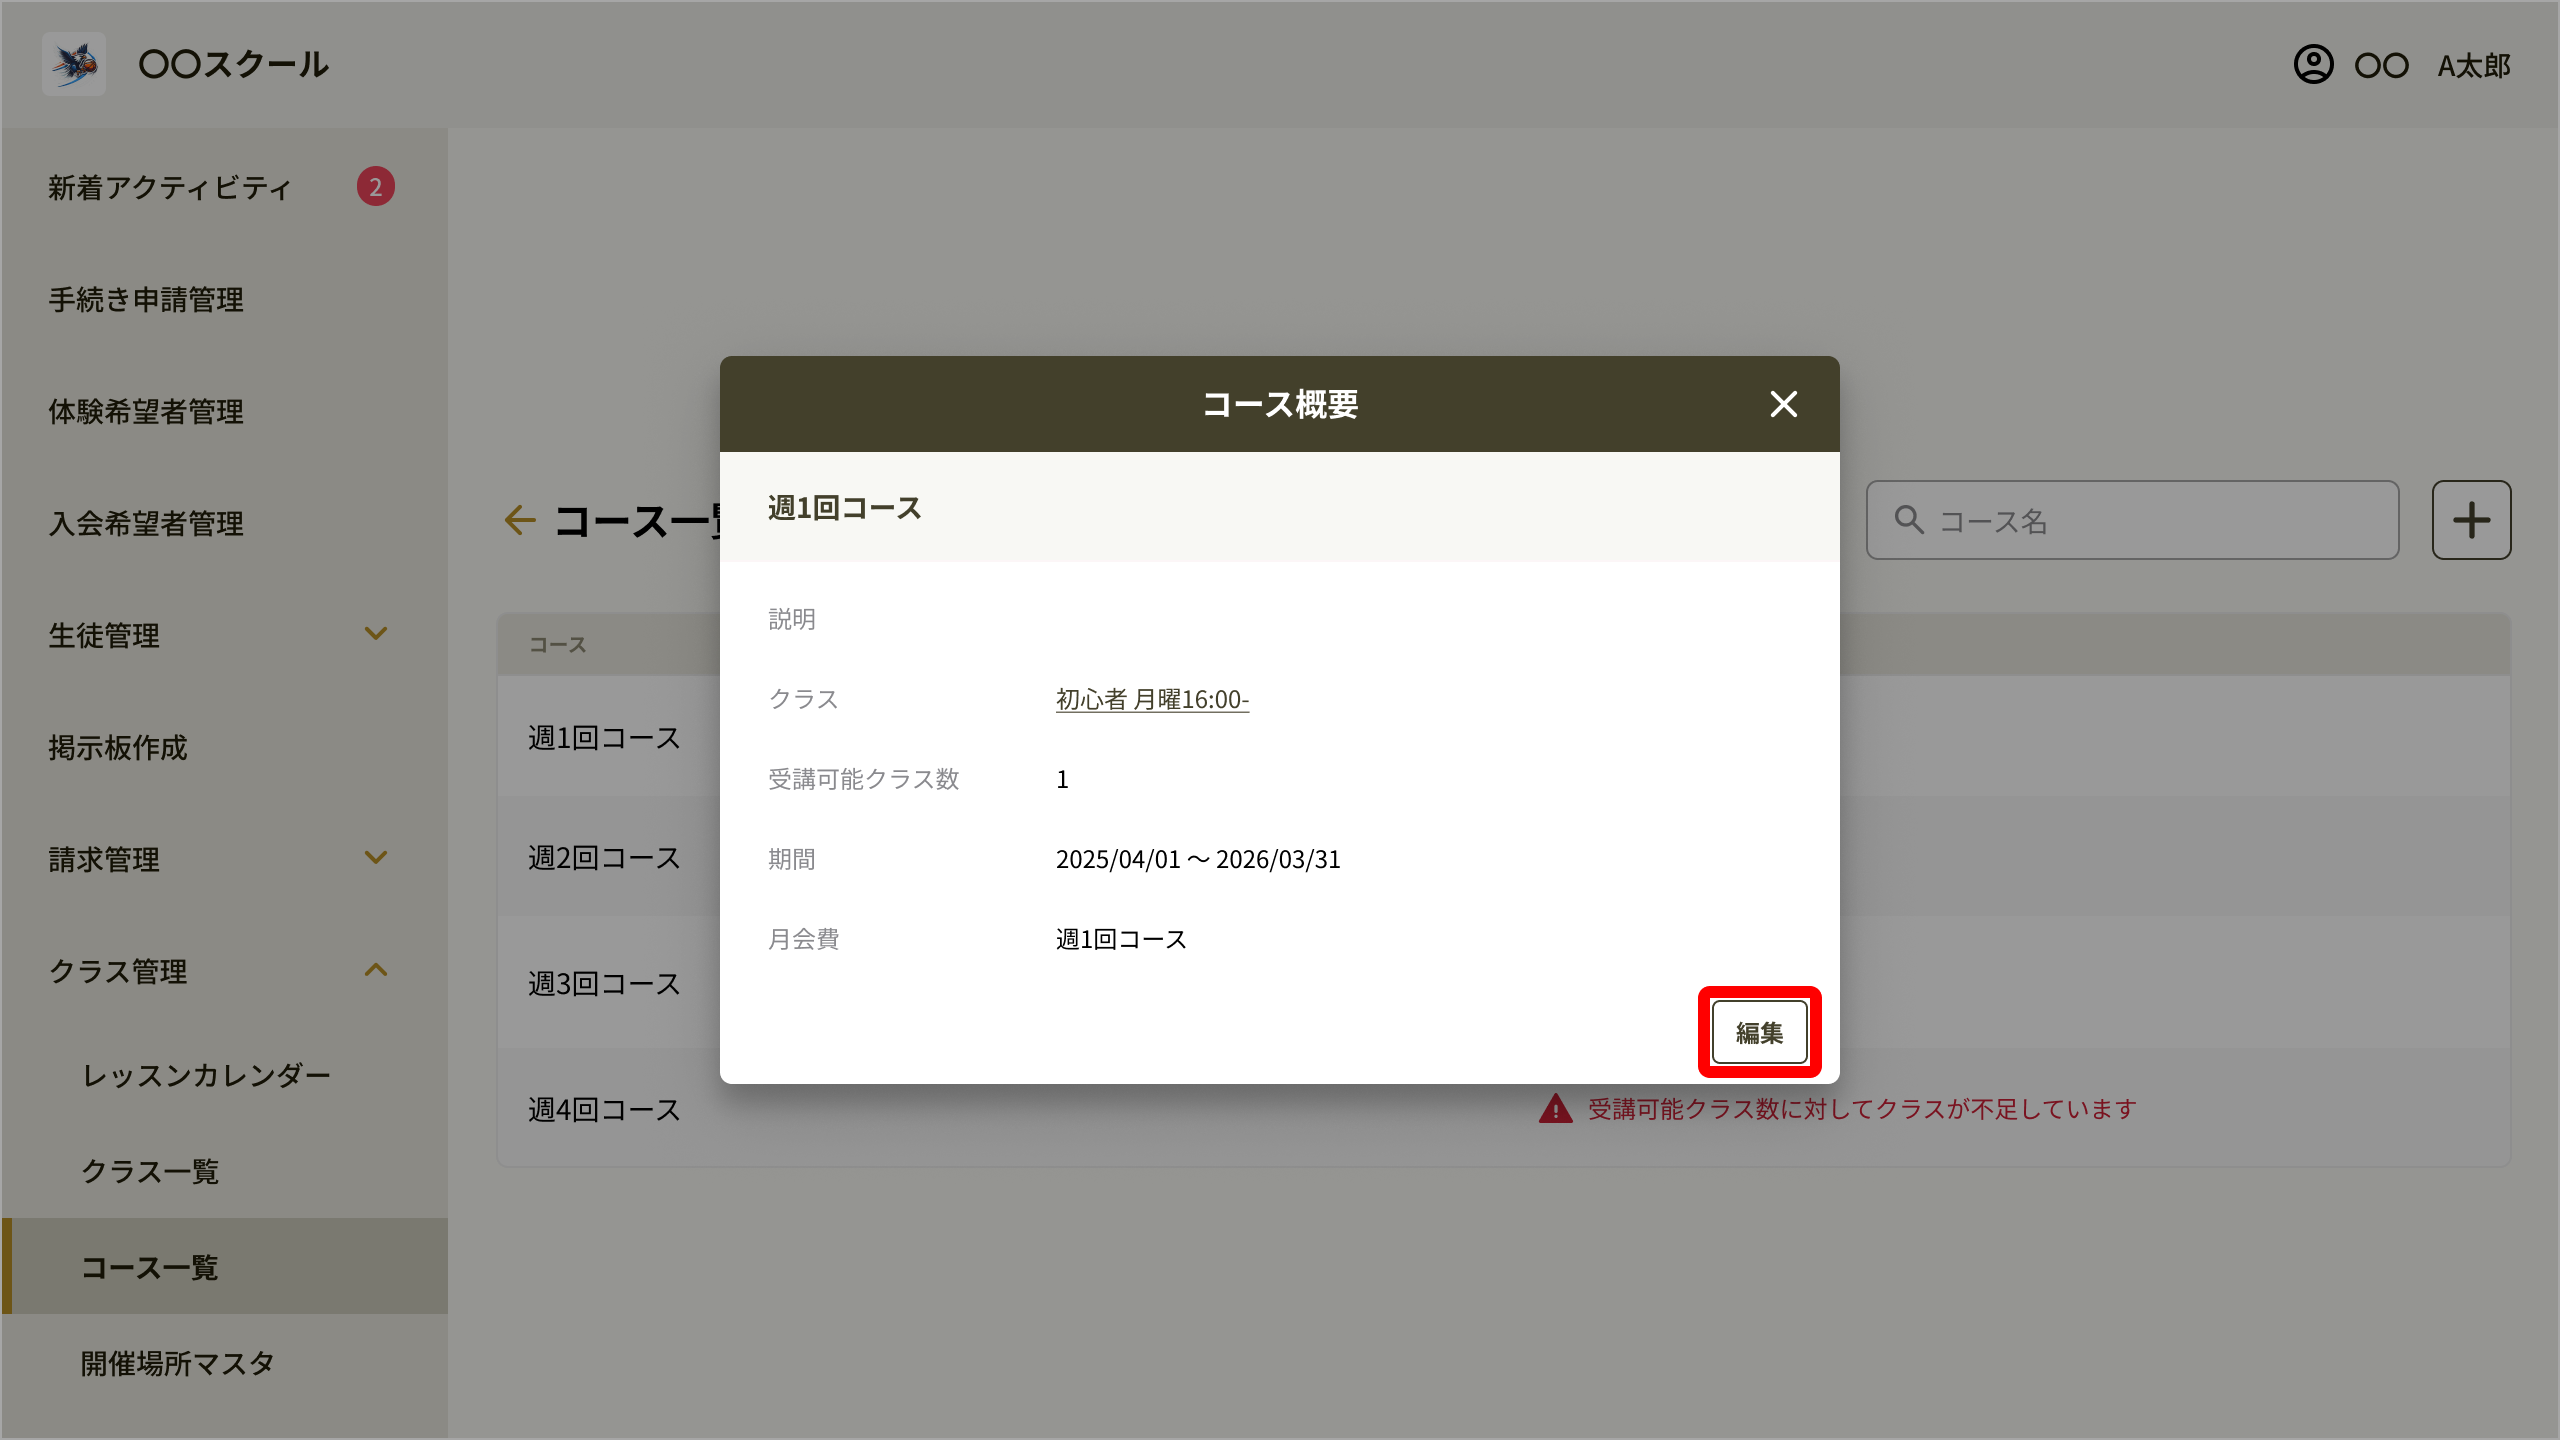Click the コース column header

(x=558, y=645)
